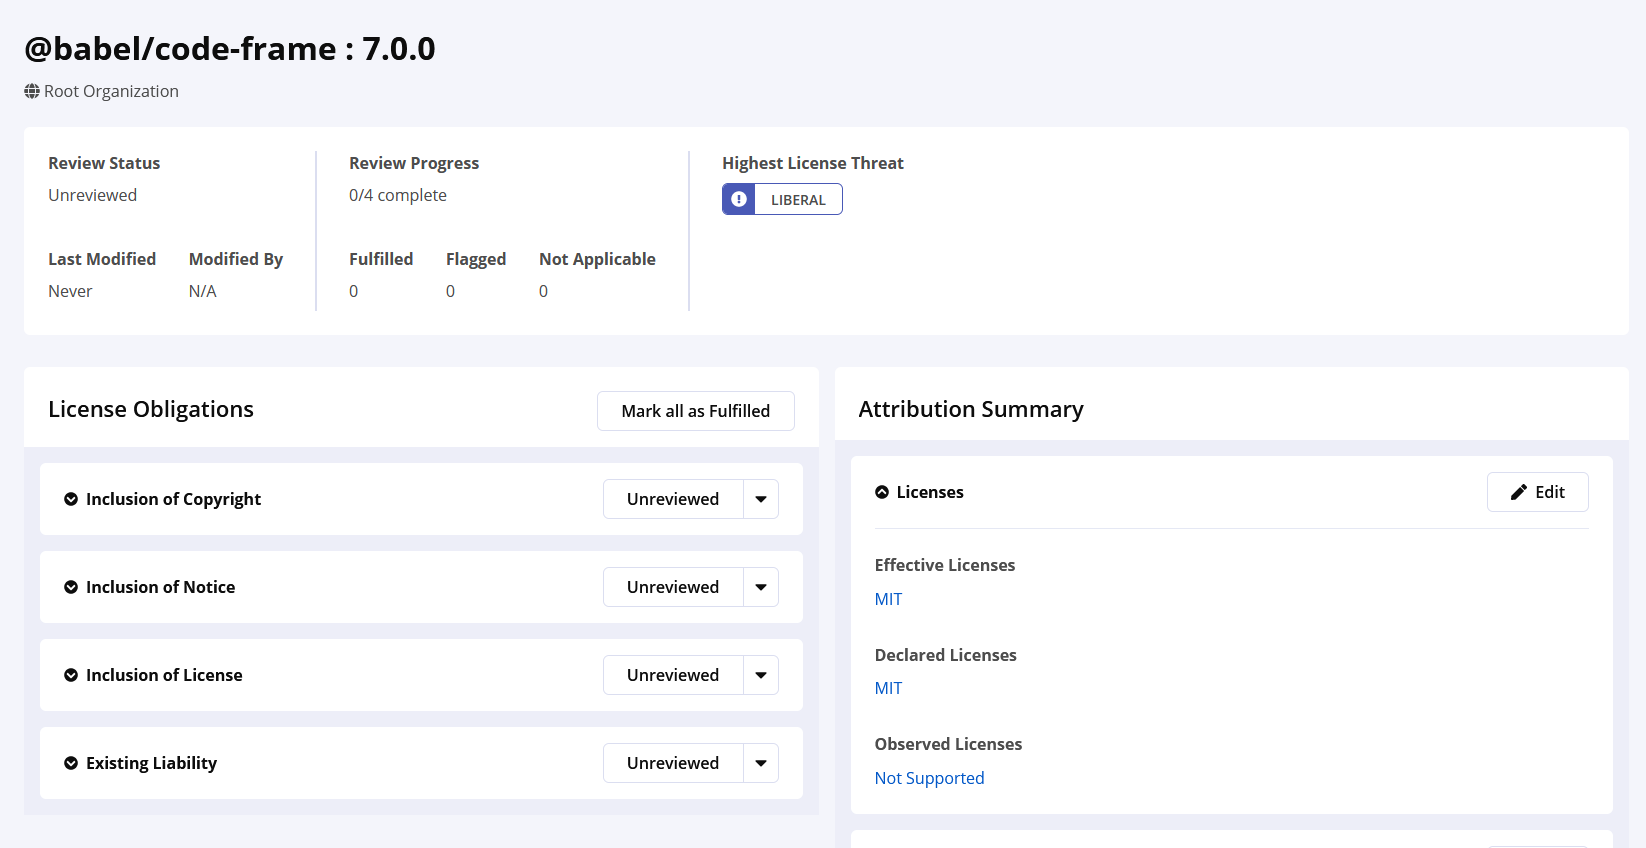Click Root Organization text
This screenshot has height=848, width=1646.
point(111,91)
